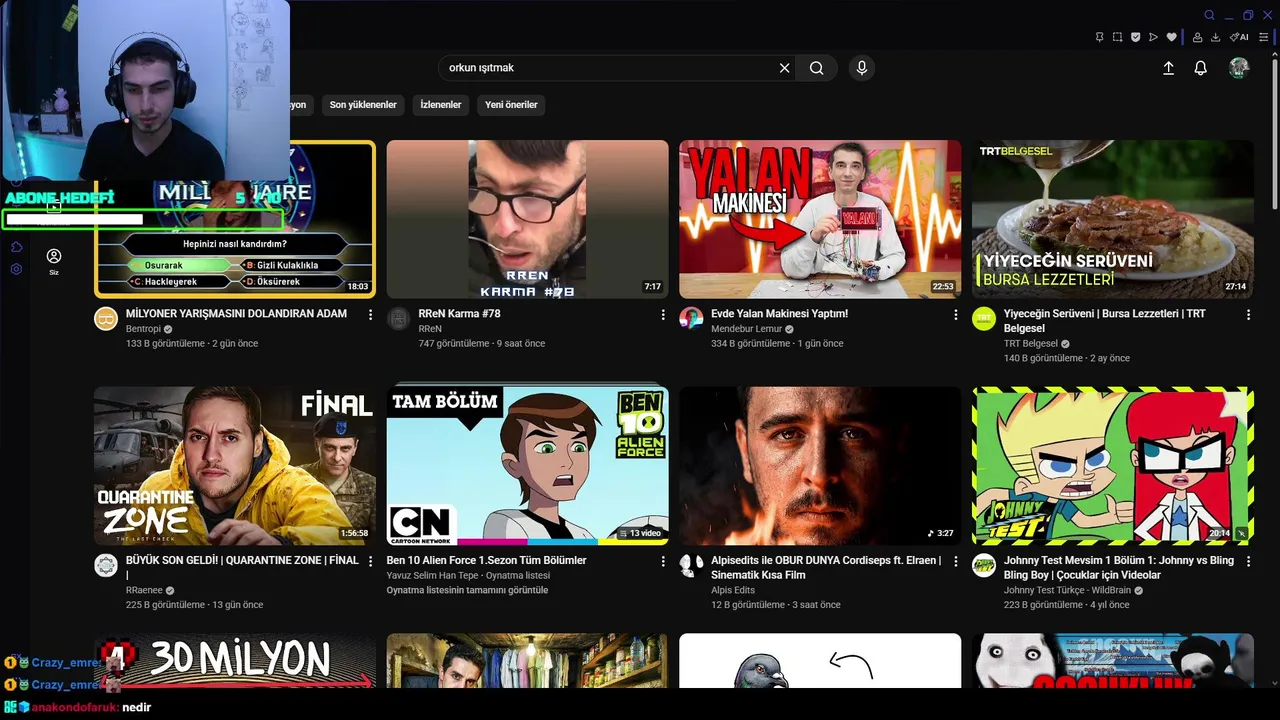Click Oynatma listesinin tamamını görüntüle link
This screenshot has width=1280, height=720.
[x=467, y=590]
